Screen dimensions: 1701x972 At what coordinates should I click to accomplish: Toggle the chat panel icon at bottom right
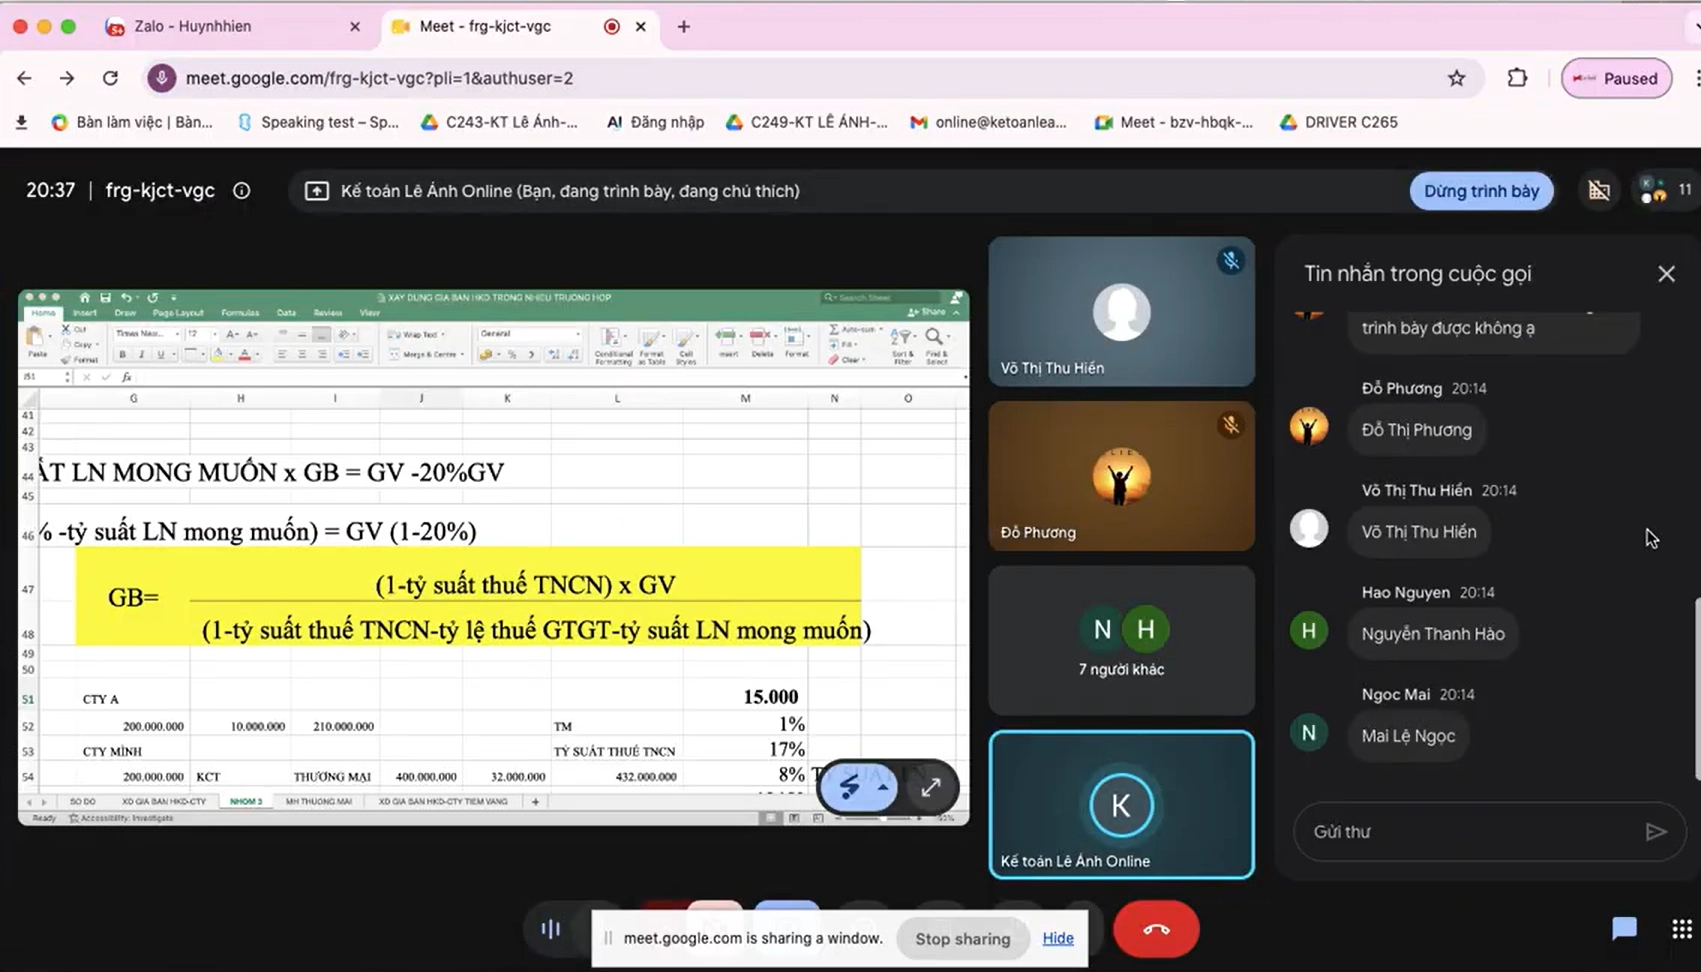pos(1624,929)
